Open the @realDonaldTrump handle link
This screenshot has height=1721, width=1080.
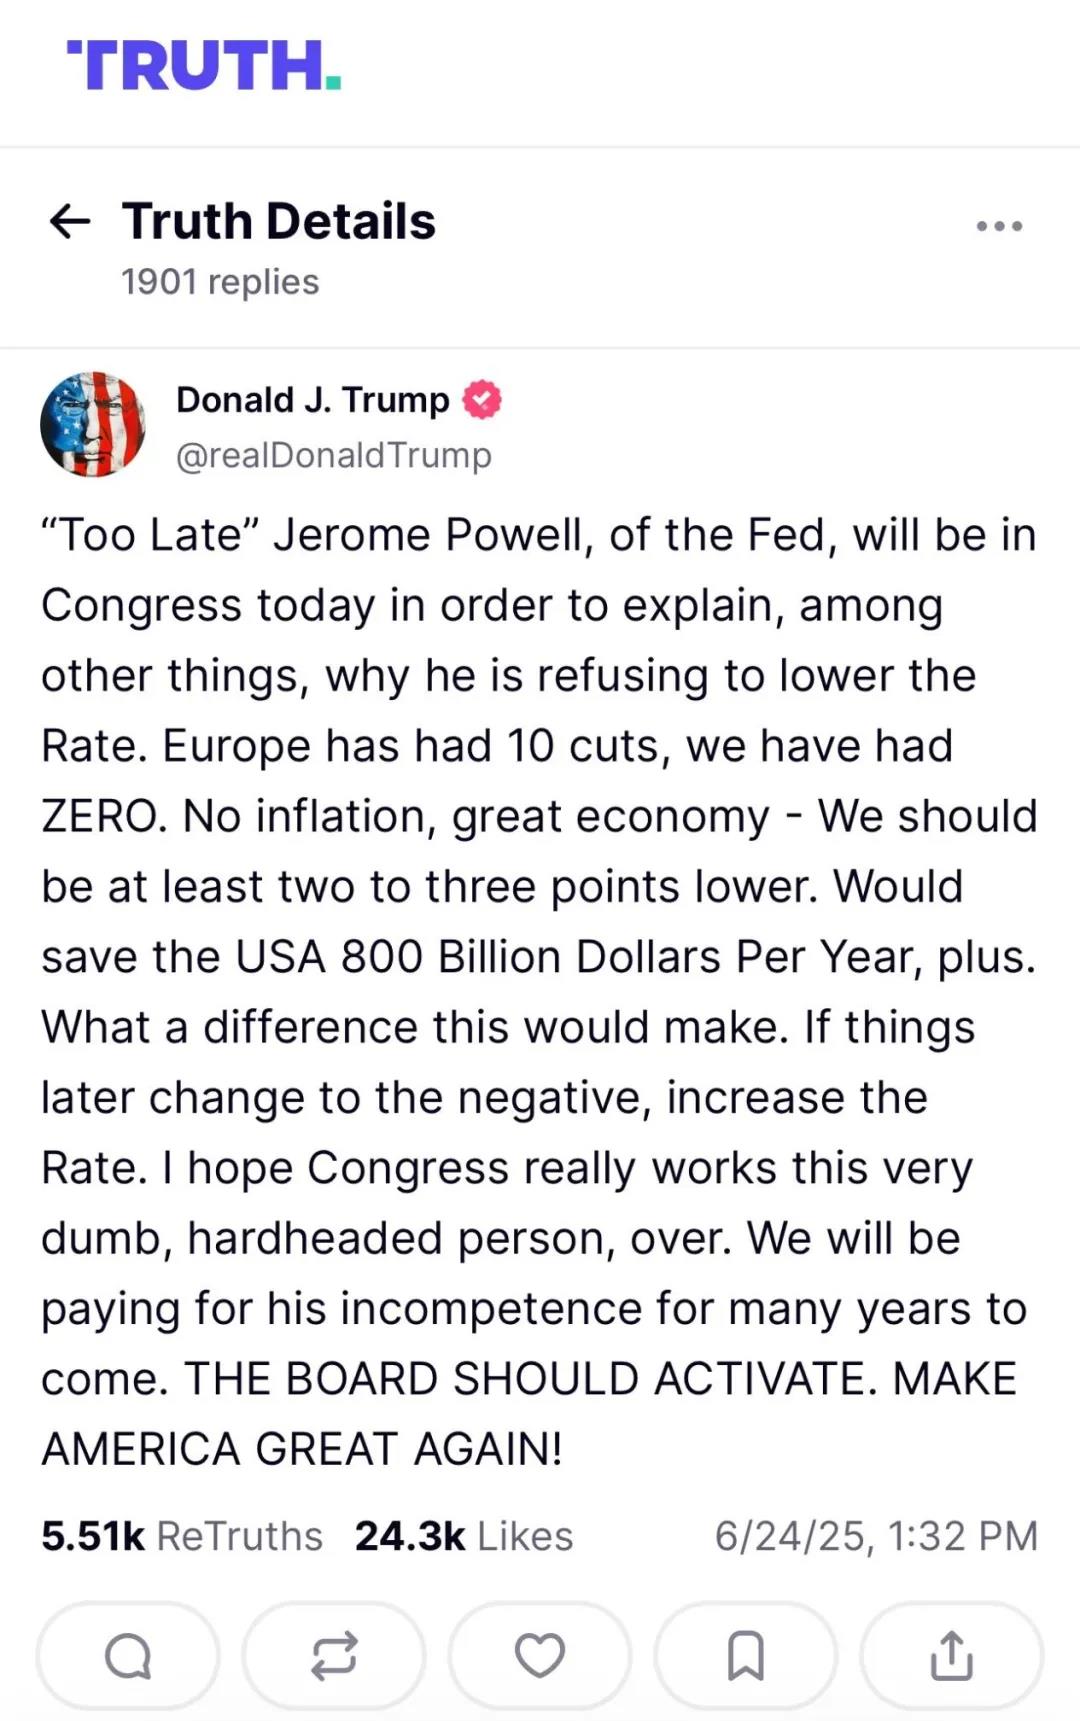coord(334,455)
